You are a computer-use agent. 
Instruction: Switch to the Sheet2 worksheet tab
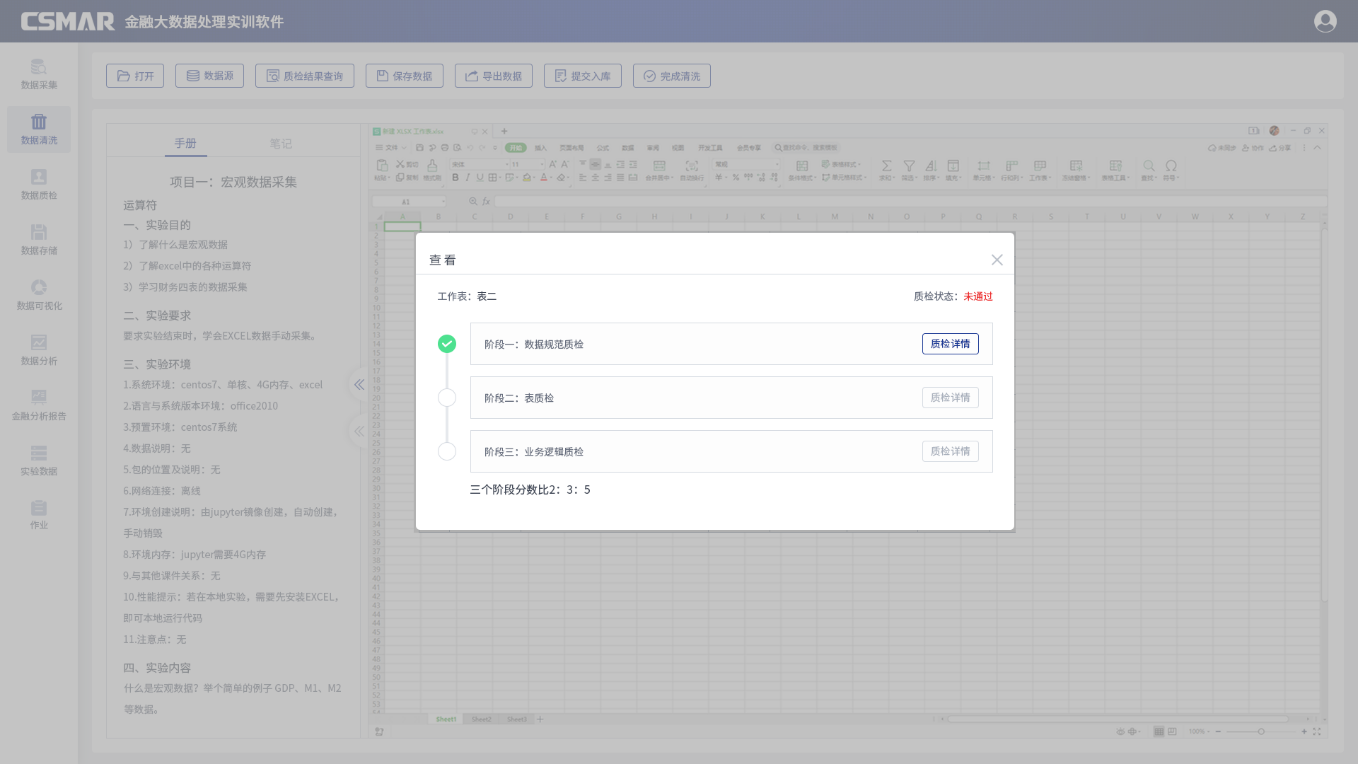click(481, 719)
